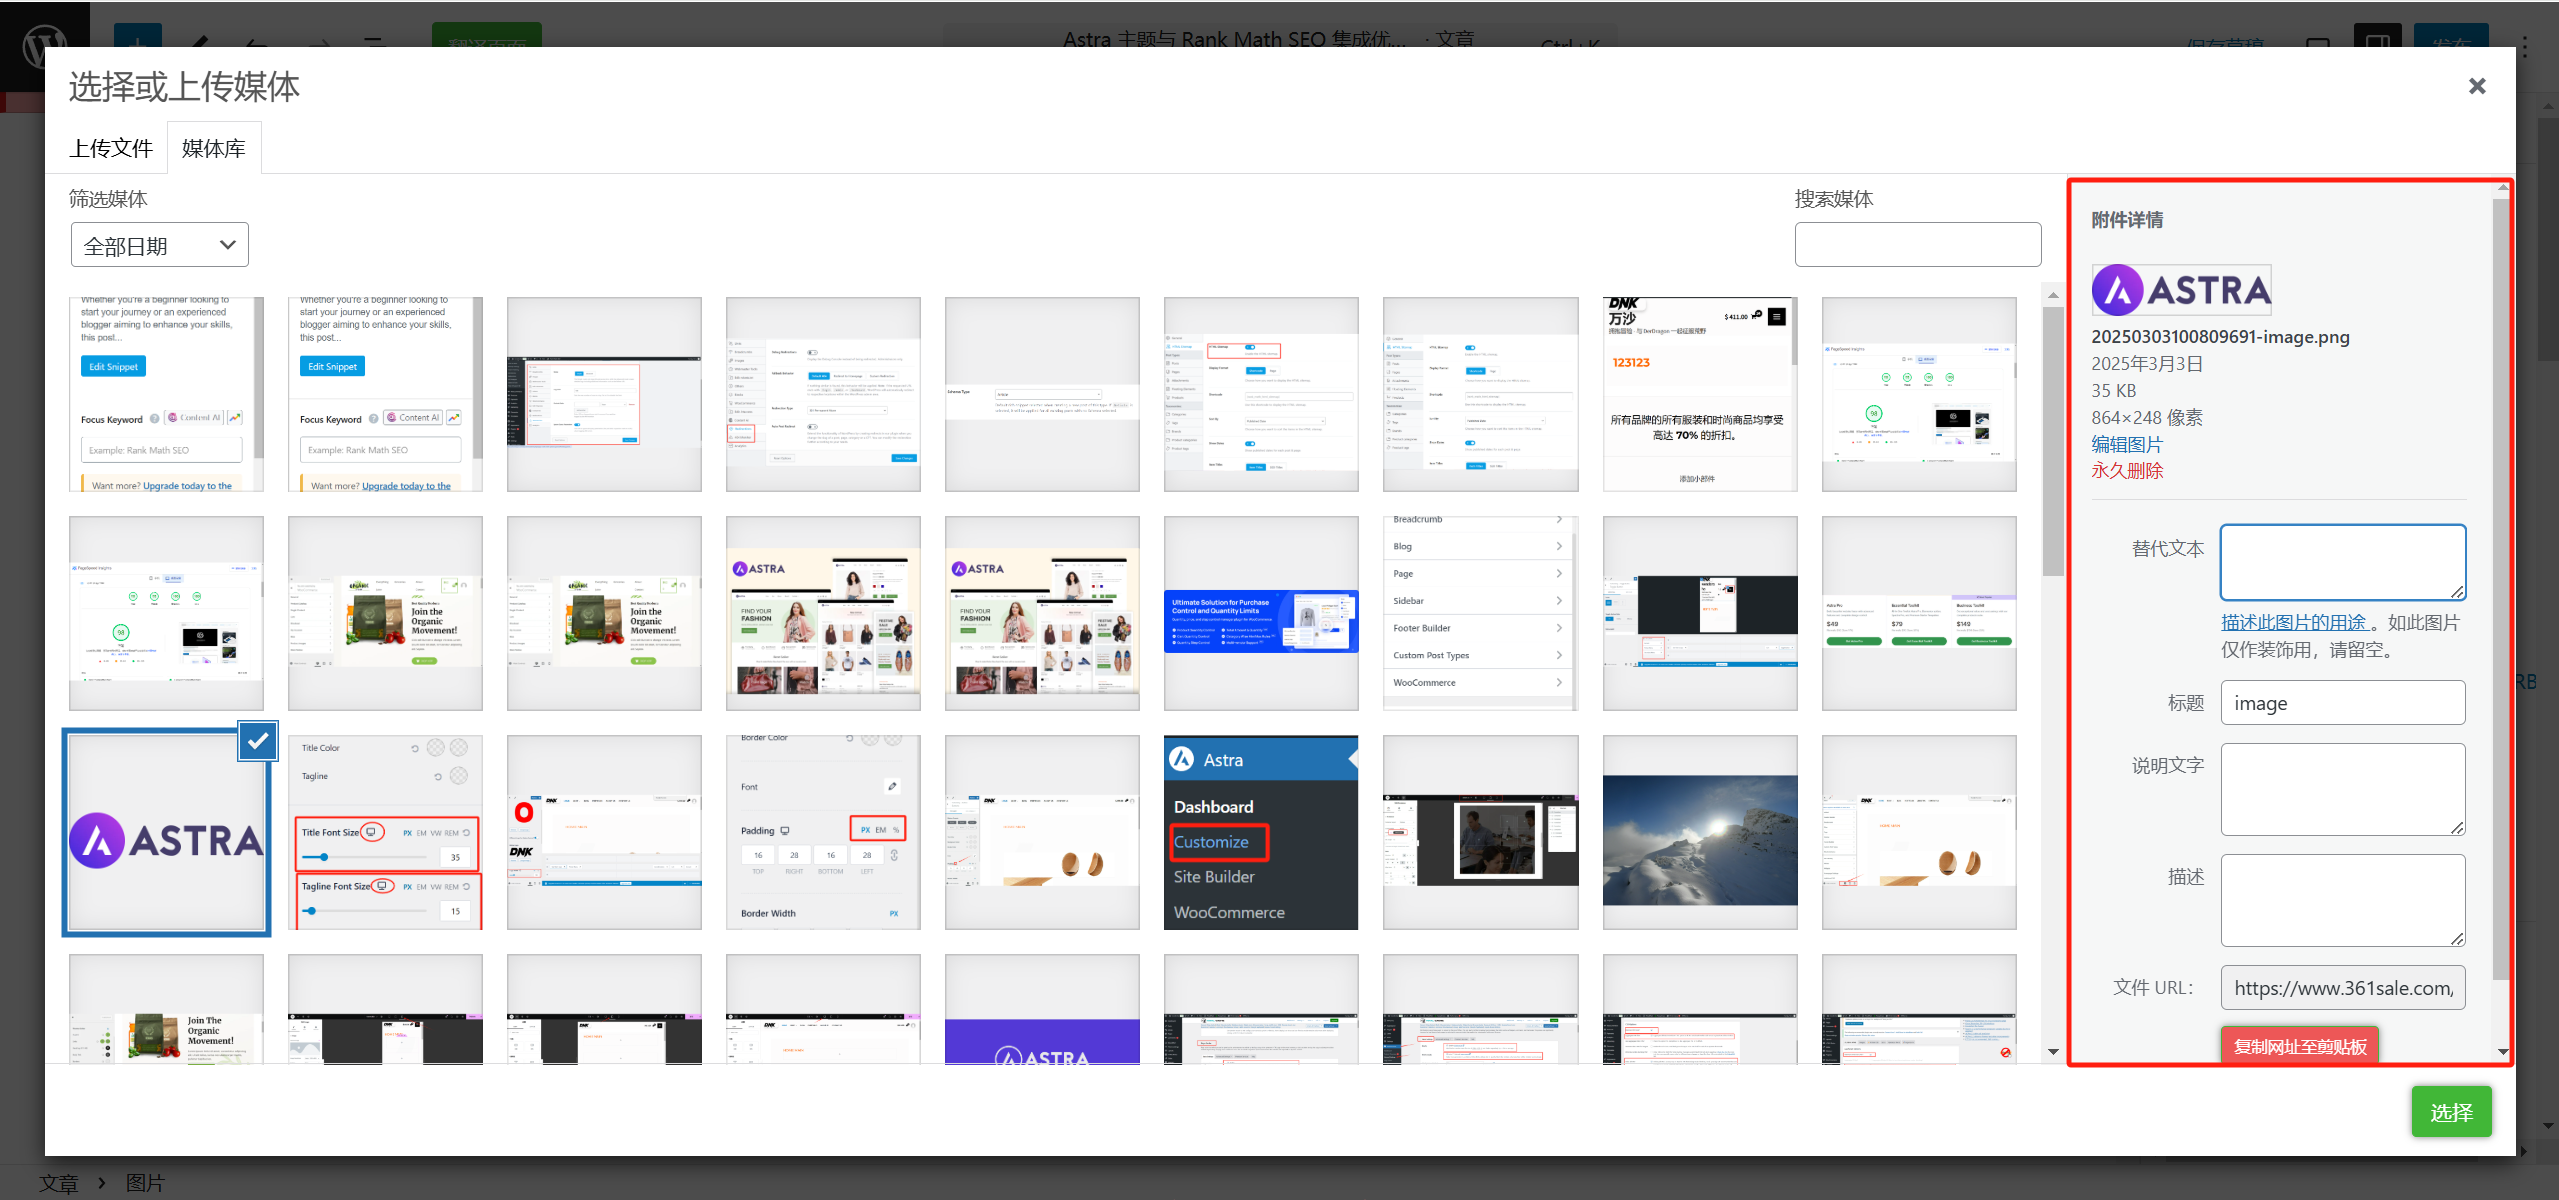
Task: Click in the 搜索媒体 search field
Action: tap(1917, 245)
